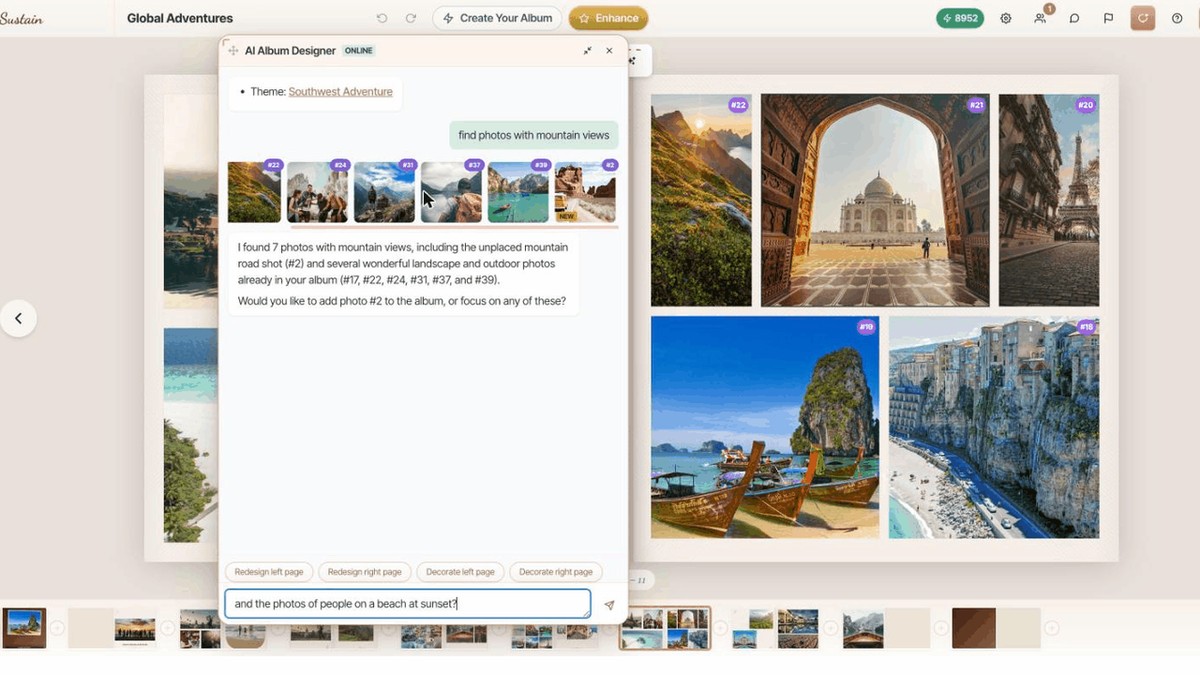The height and width of the screenshot is (675, 1200).
Task: Select the longtail boats photo #19 on page
Action: click(765, 428)
